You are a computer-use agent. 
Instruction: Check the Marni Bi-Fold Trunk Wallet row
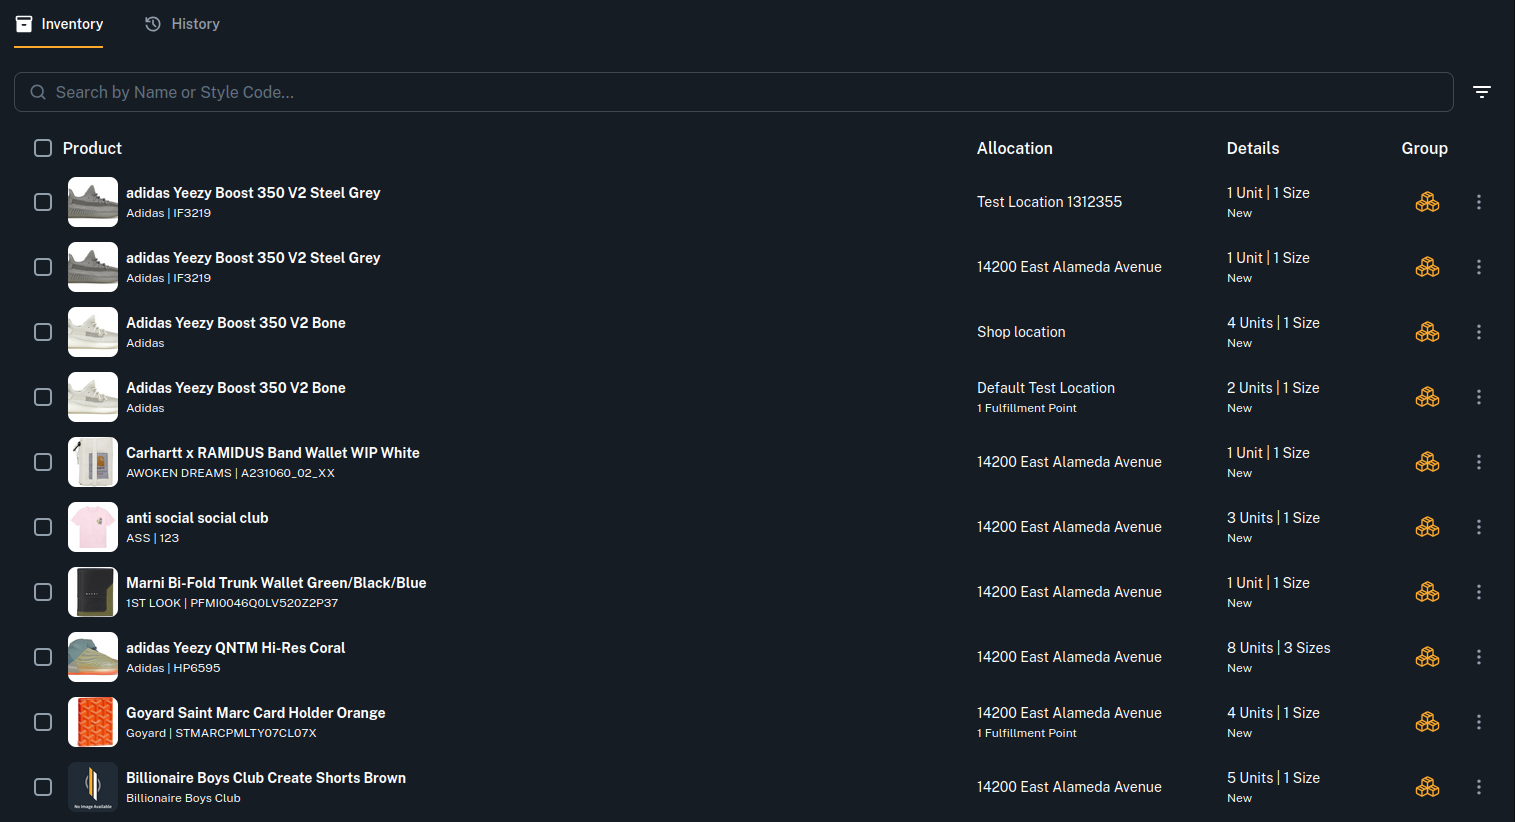(43, 592)
